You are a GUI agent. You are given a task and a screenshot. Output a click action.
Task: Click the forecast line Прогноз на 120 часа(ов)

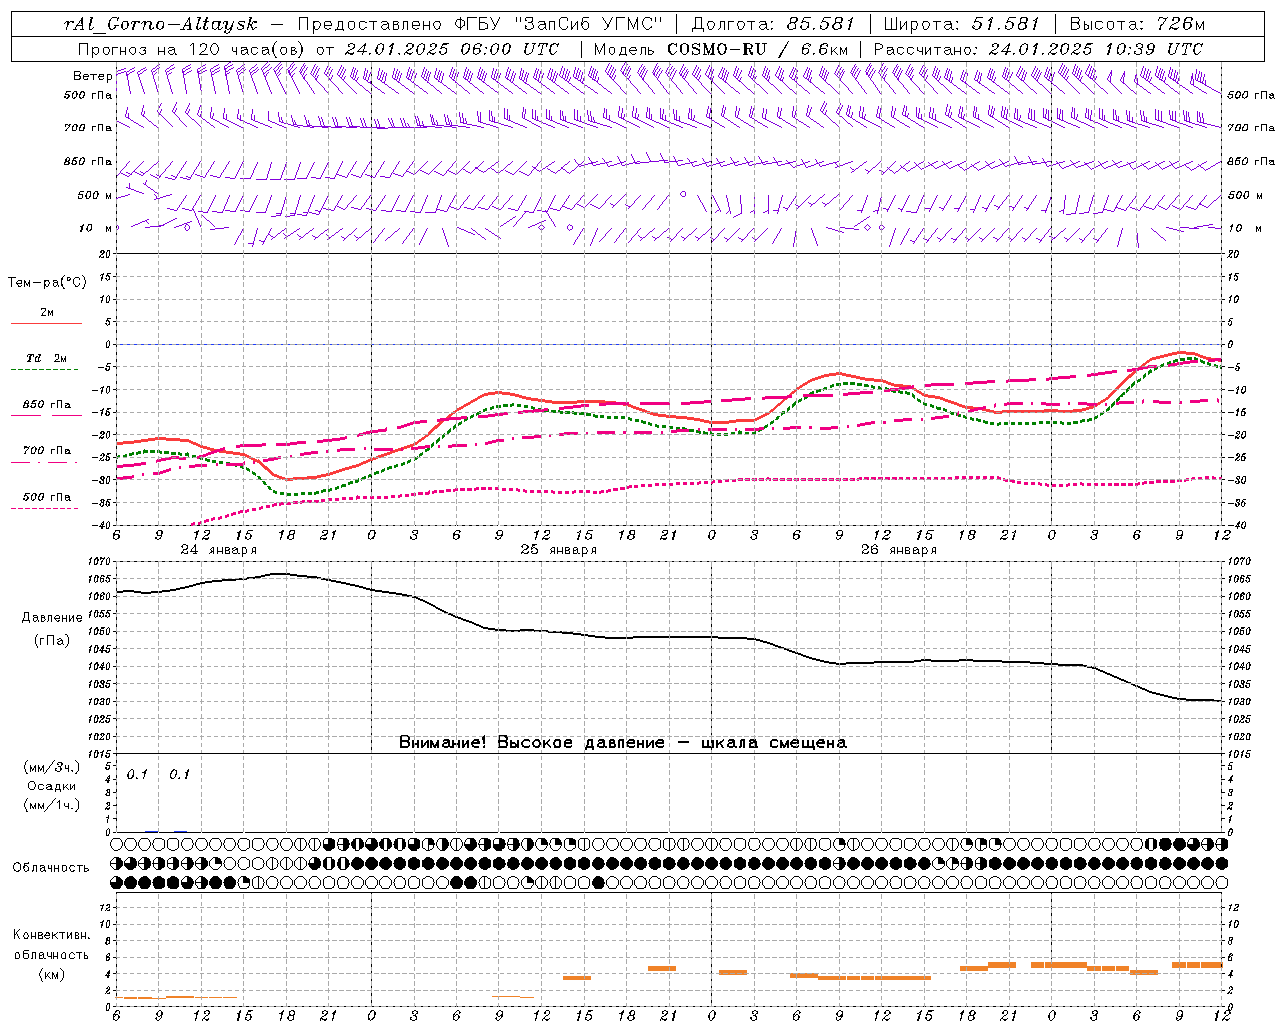(x=192, y=49)
